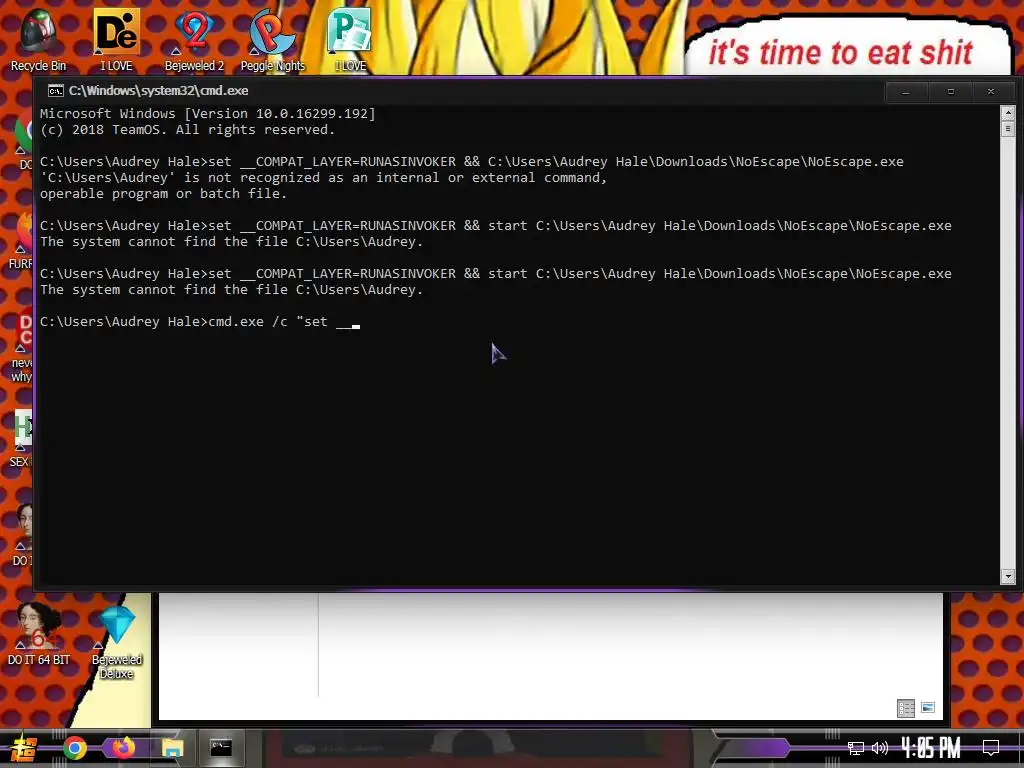The height and width of the screenshot is (768, 1024).
Task: Open the Dimension 'I LOVE' shortcut
Action: pyautogui.click(x=116, y=38)
